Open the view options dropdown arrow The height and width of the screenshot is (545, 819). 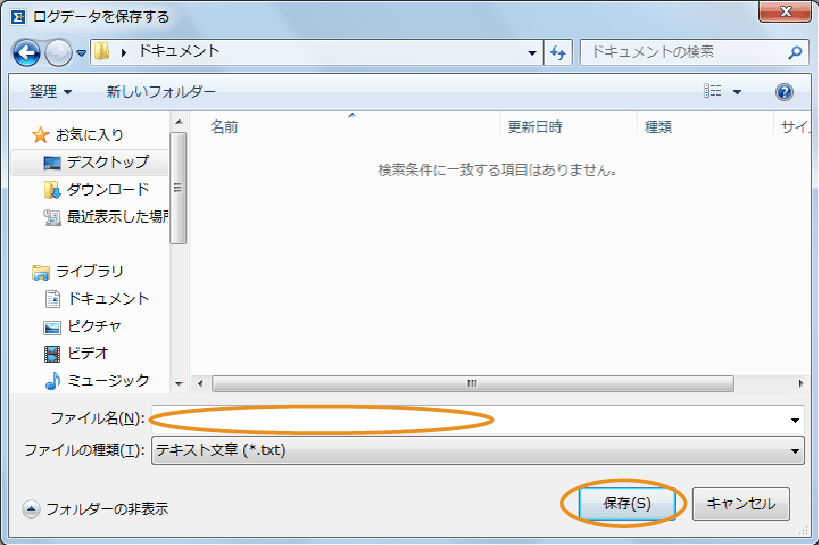(x=737, y=92)
